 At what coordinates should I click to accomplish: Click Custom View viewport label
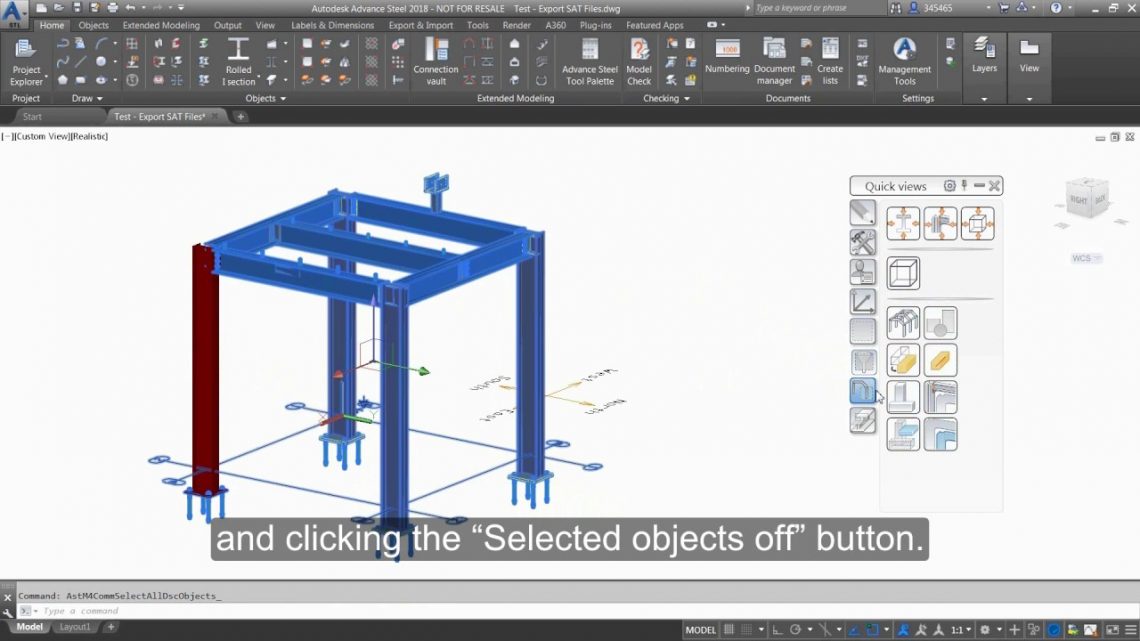(x=41, y=136)
